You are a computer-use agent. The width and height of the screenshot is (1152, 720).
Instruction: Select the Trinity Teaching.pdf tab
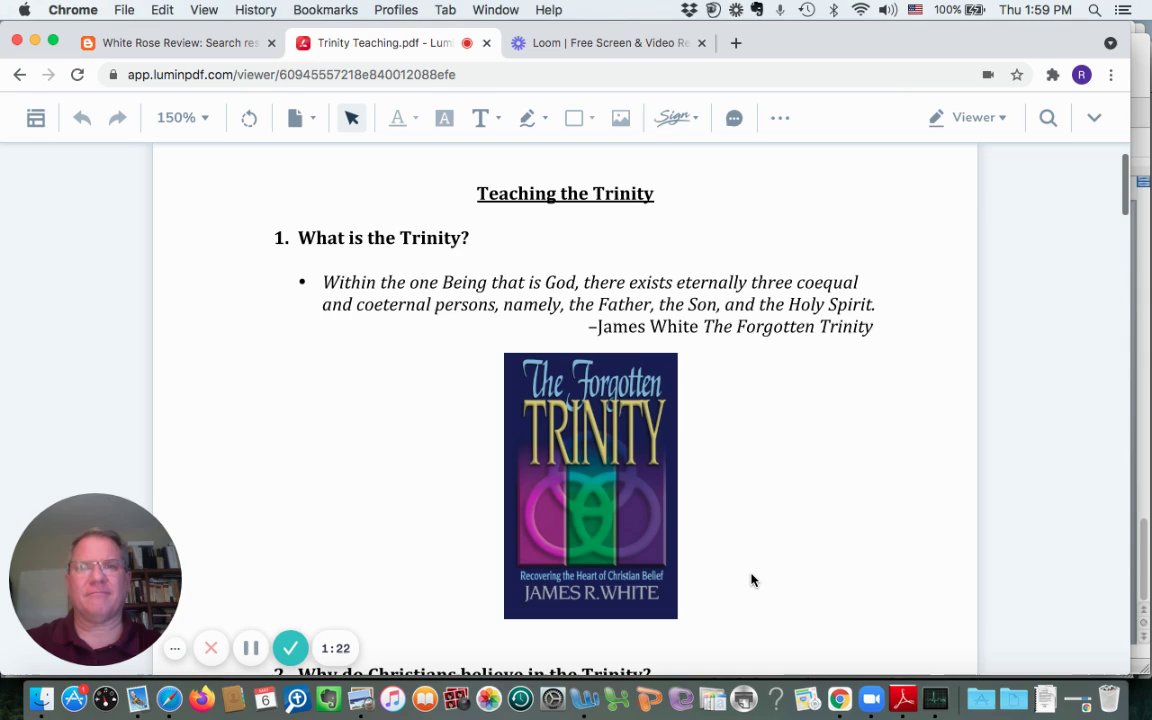point(385,43)
